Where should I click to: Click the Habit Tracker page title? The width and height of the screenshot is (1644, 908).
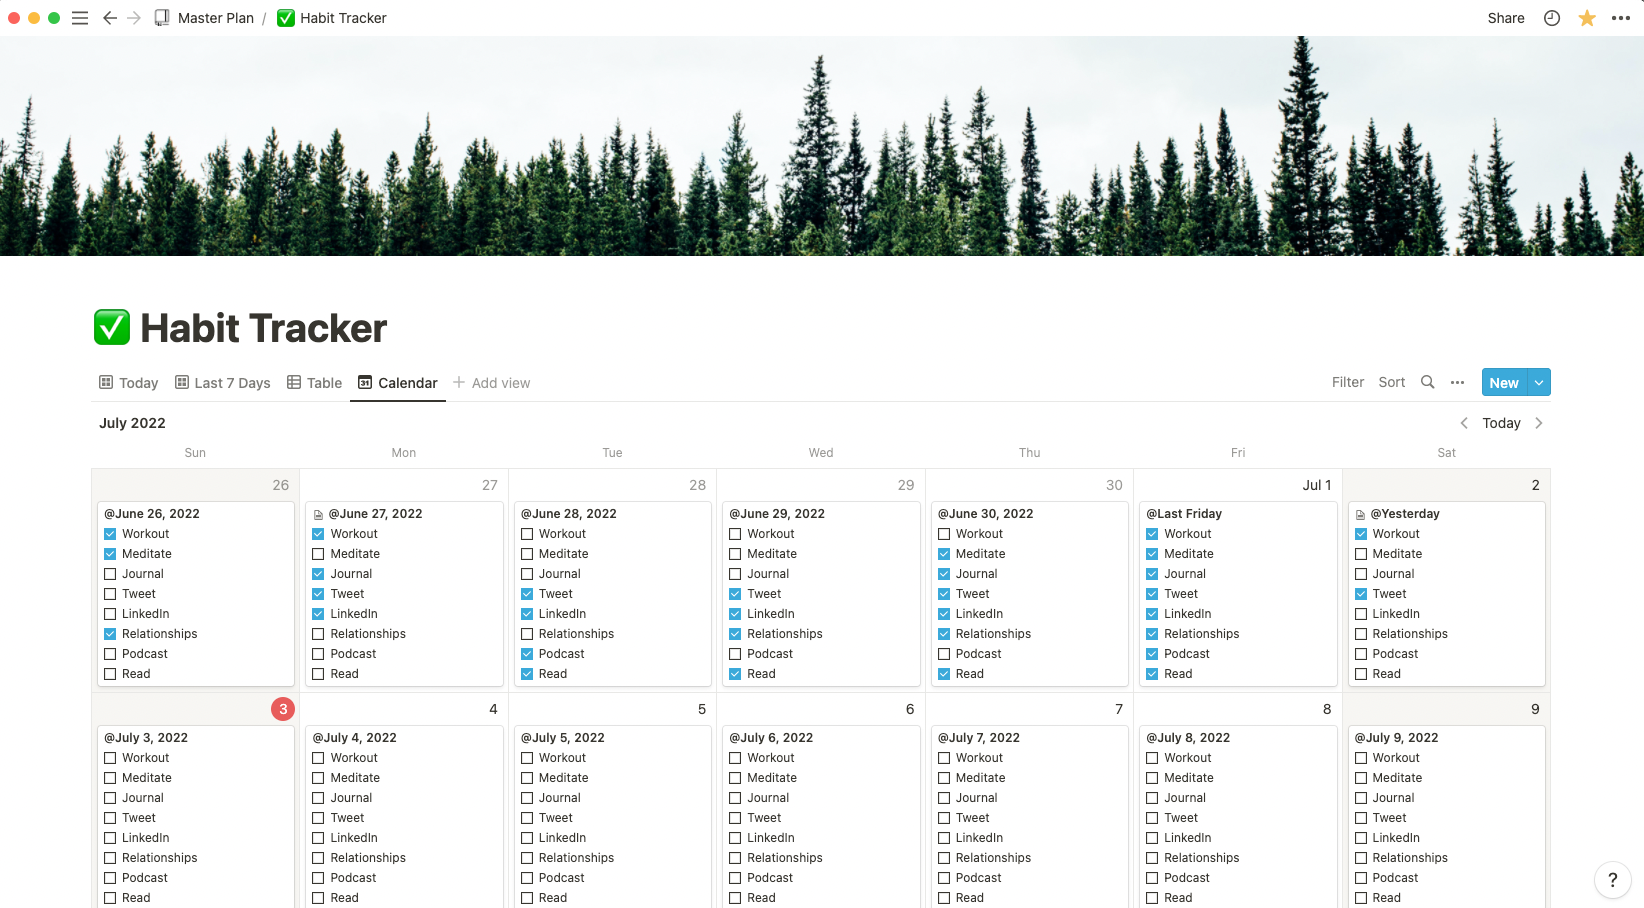[263, 328]
